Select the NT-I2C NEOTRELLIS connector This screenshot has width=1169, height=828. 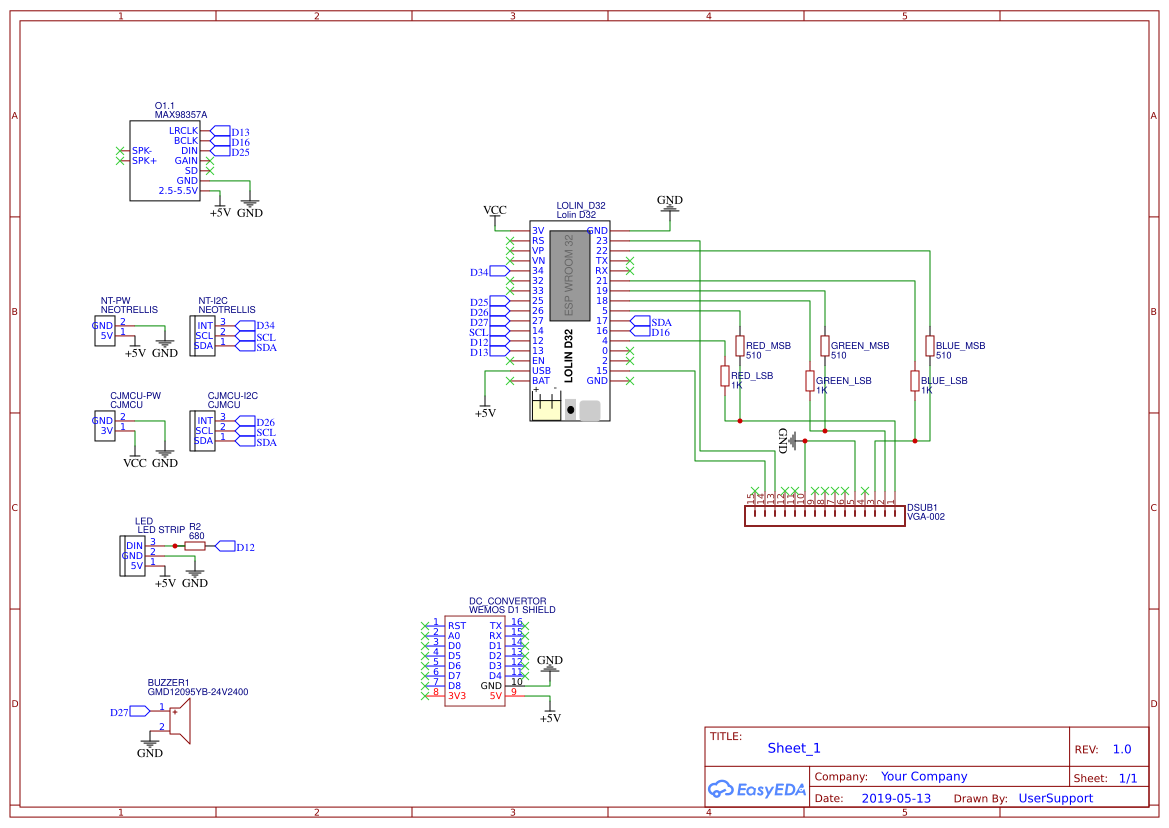coord(205,338)
